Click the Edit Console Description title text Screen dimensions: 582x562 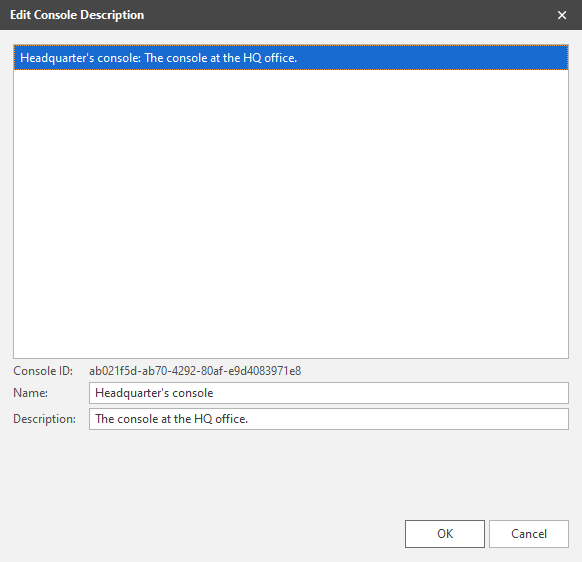pos(77,15)
